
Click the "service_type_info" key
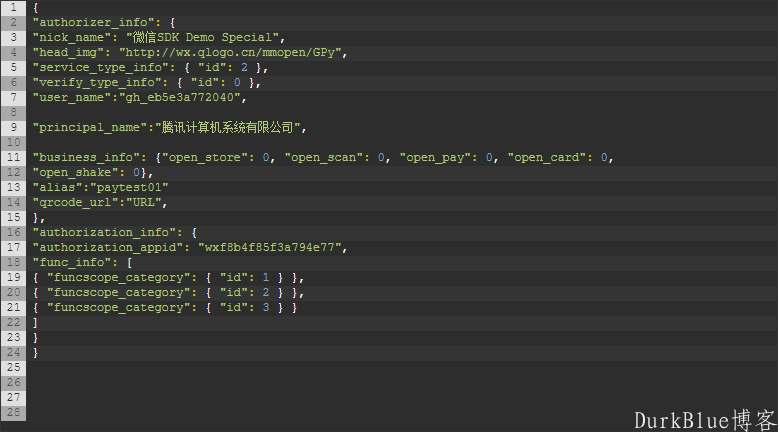point(101,67)
